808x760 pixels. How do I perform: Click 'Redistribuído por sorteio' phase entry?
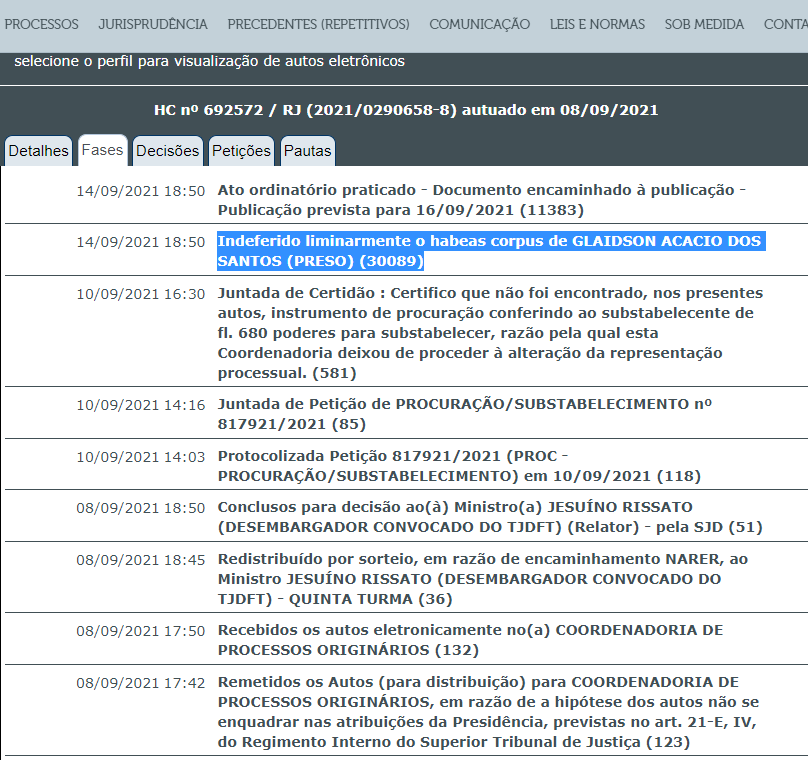pyautogui.click(x=482, y=579)
